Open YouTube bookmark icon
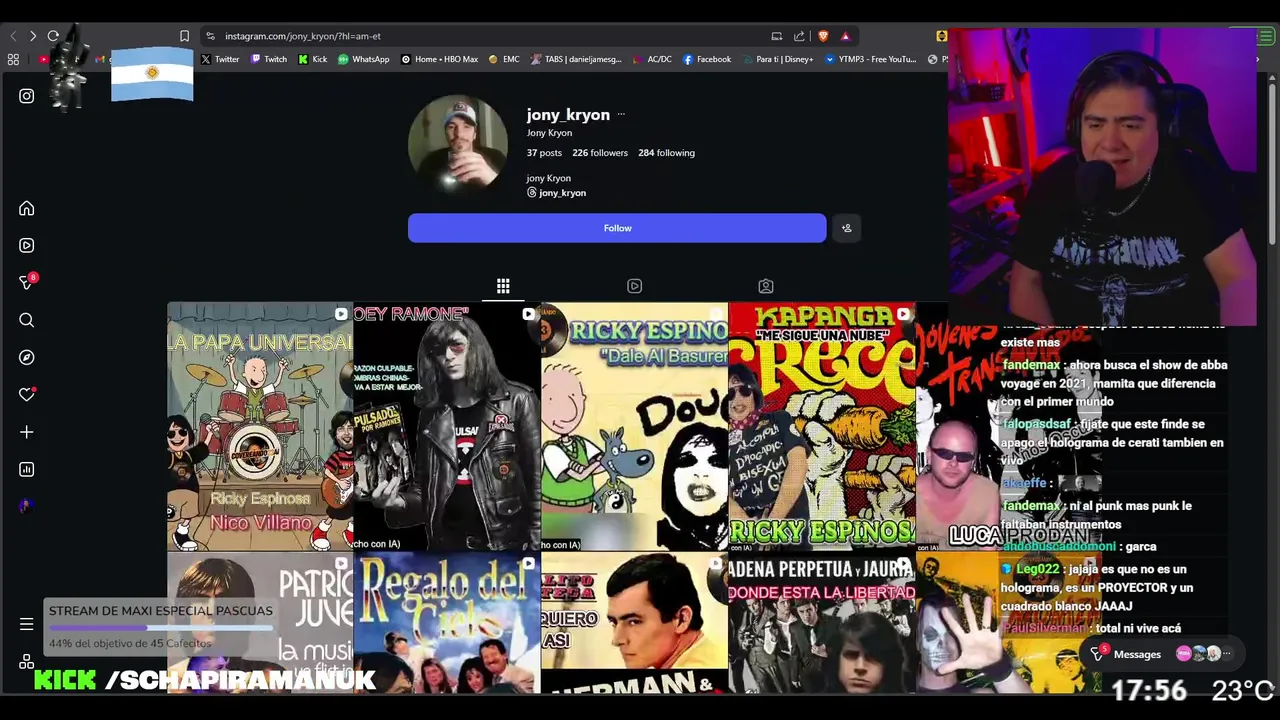The width and height of the screenshot is (1280, 720). (x=43, y=59)
